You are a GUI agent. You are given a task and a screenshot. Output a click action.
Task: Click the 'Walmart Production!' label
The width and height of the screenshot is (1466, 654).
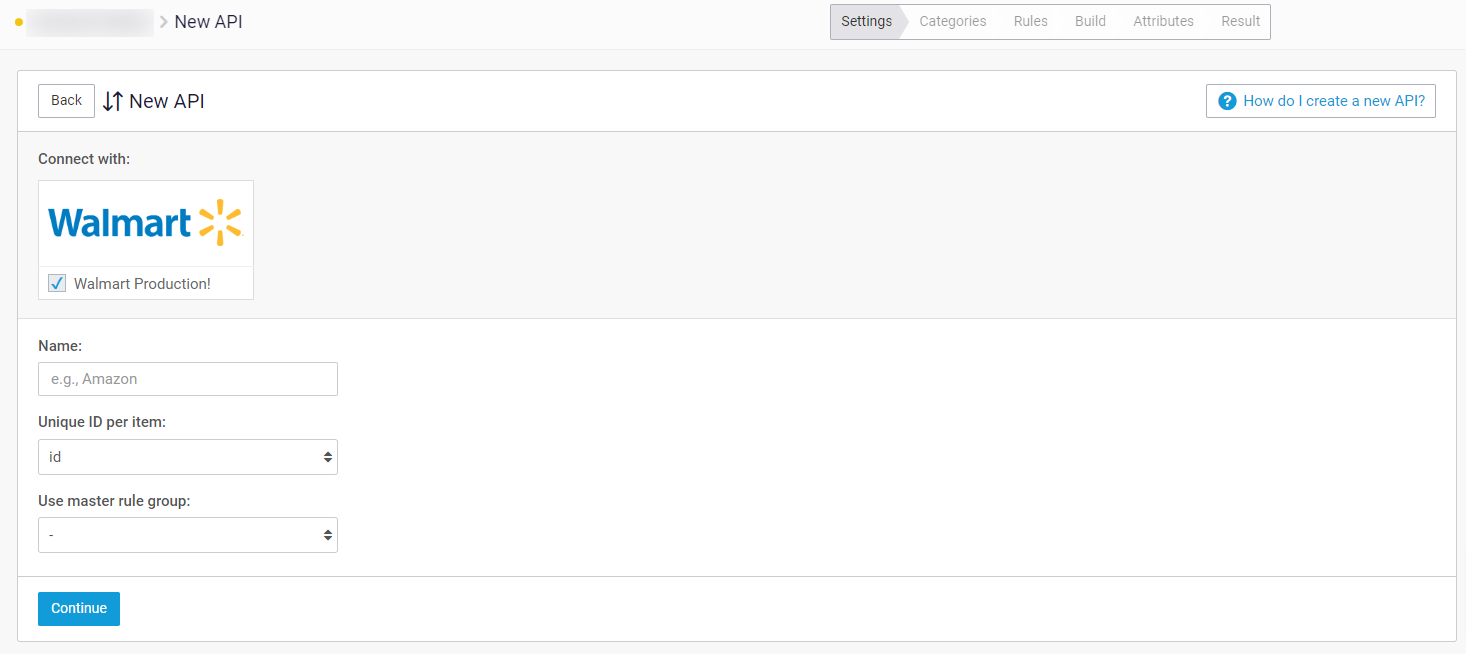point(142,284)
